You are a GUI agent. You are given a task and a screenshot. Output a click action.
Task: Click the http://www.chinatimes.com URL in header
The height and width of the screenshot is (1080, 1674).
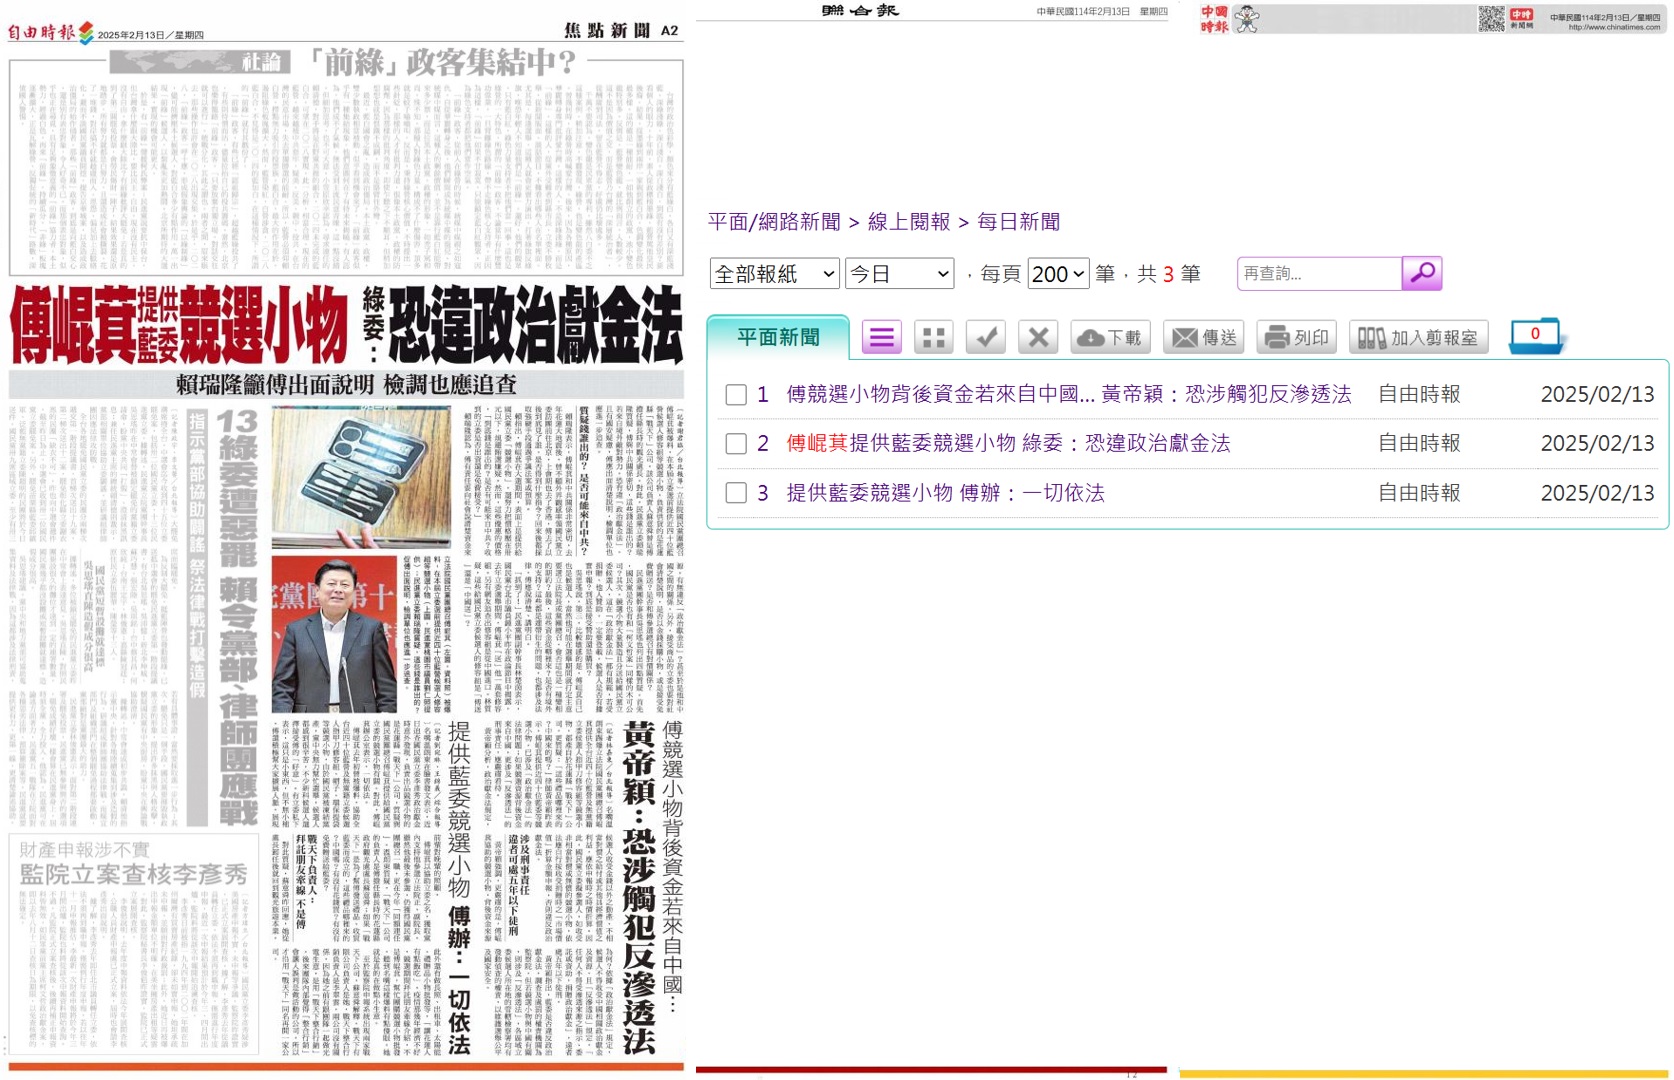pos(1614,27)
